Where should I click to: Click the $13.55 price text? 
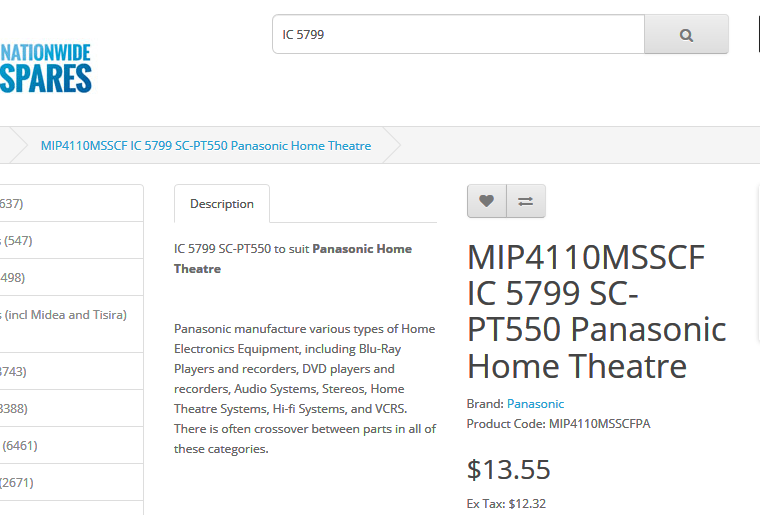(x=508, y=469)
